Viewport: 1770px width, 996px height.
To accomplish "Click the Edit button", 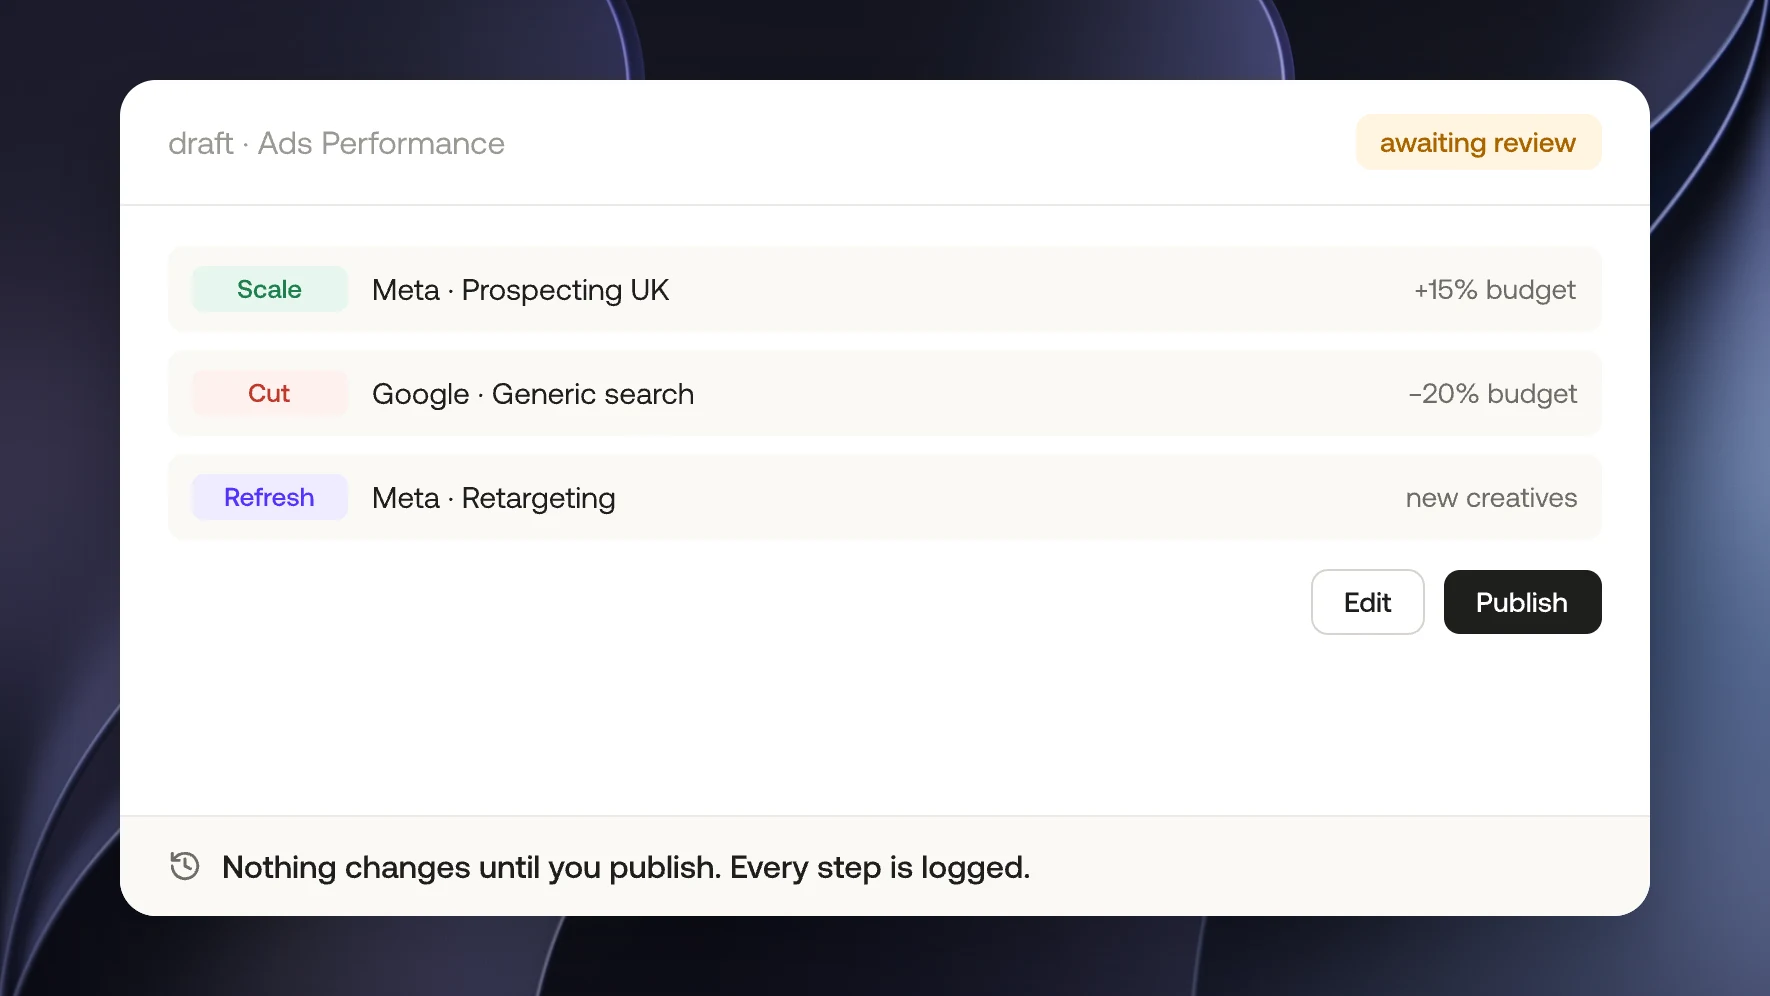I will pyautogui.click(x=1367, y=602).
